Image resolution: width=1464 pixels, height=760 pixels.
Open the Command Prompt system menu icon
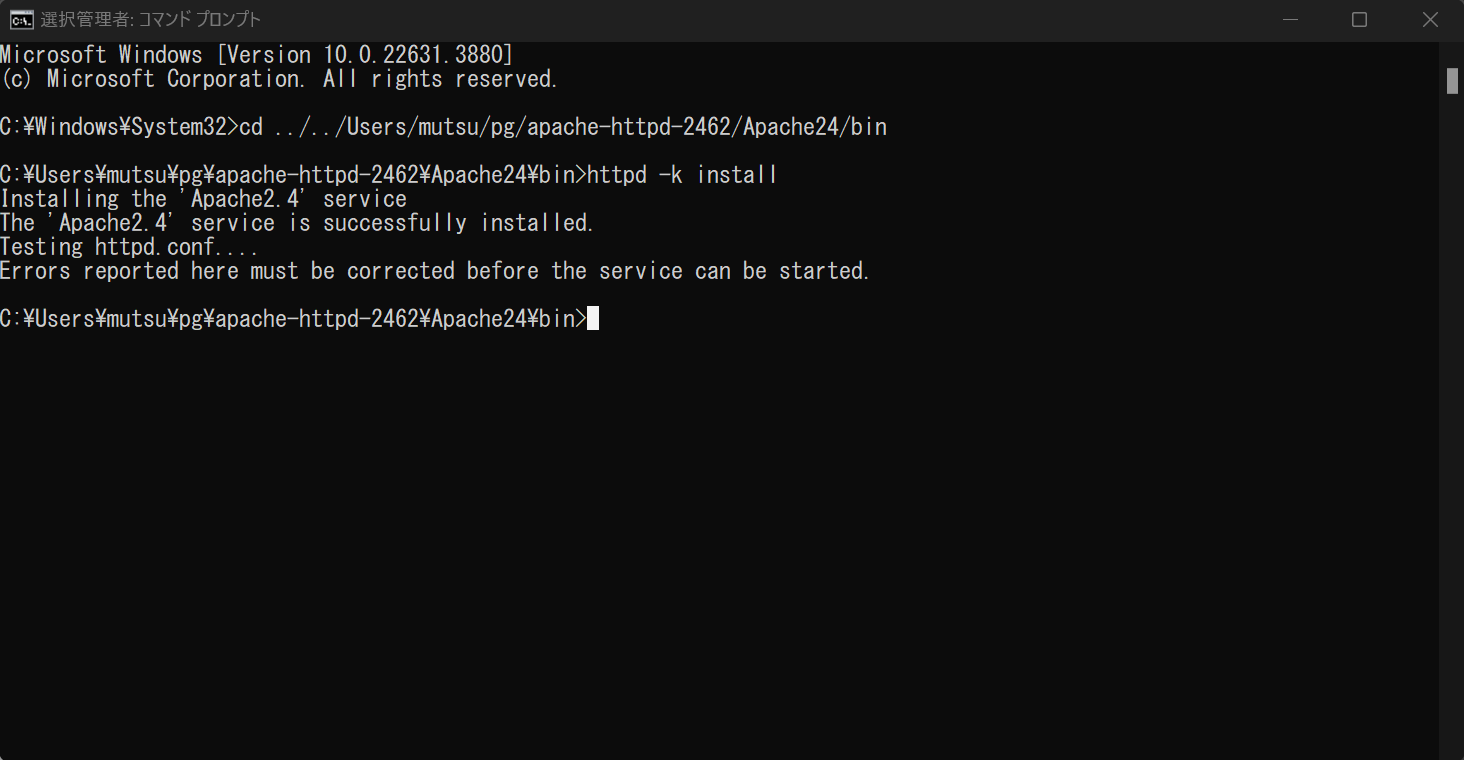pyautogui.click(x=19, y=19)
